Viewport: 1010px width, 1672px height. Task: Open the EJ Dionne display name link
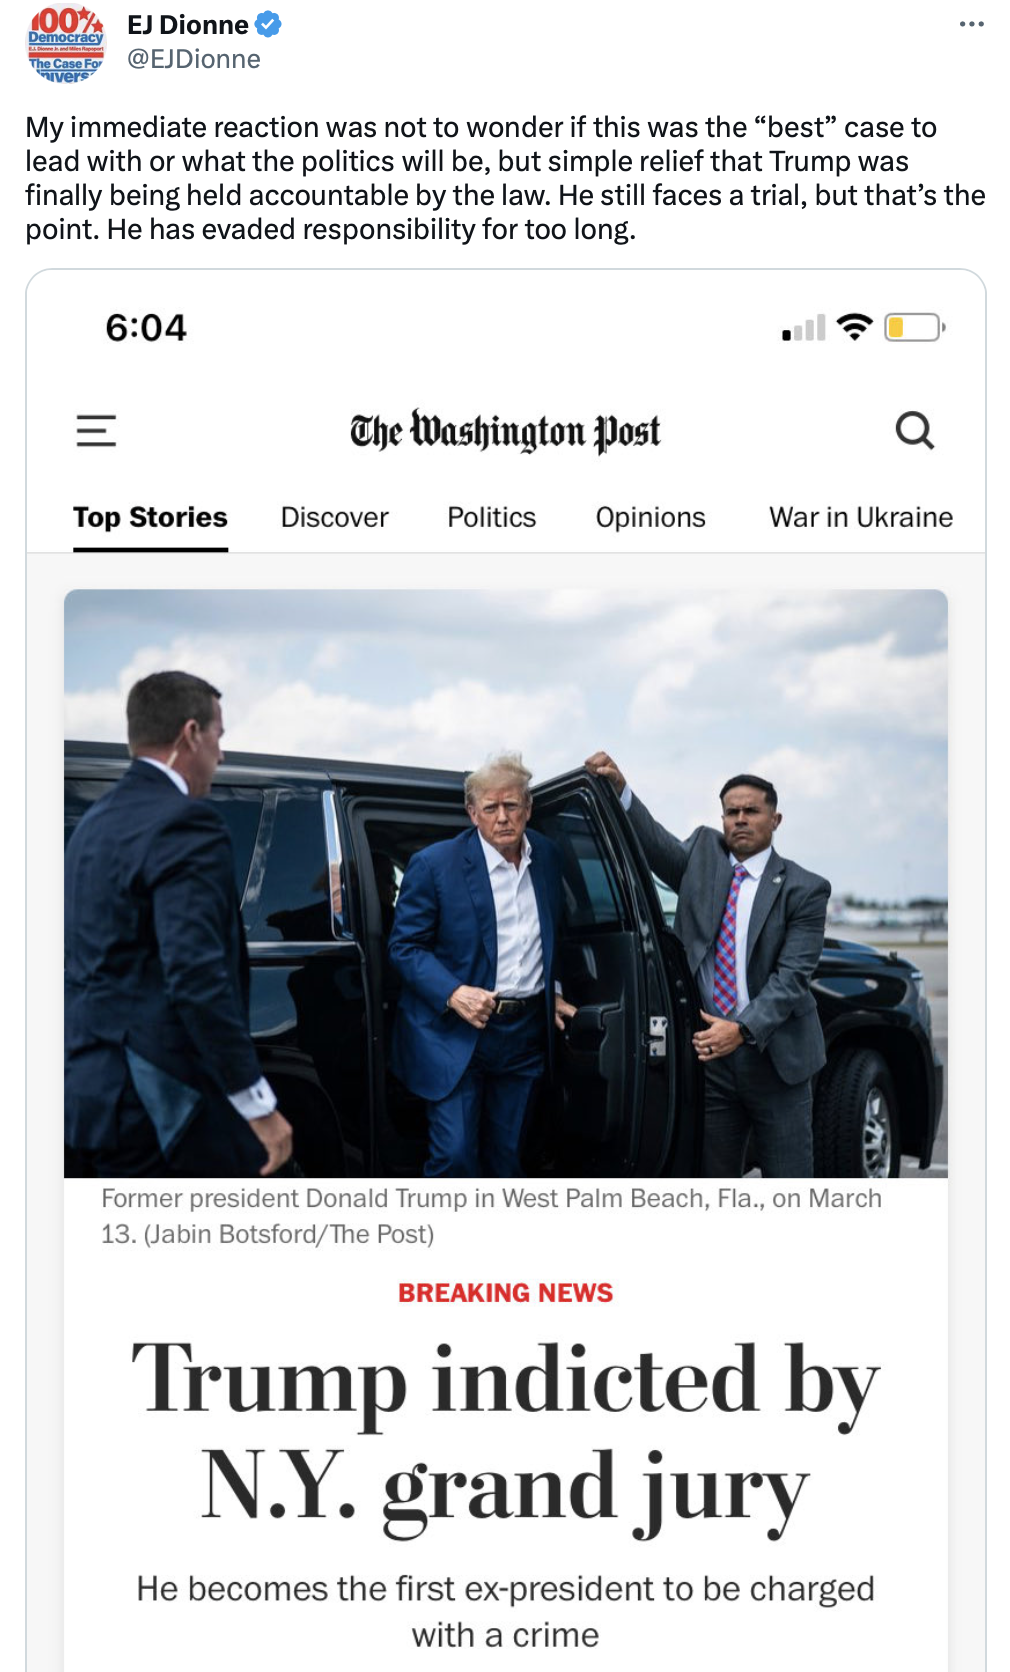188,24
